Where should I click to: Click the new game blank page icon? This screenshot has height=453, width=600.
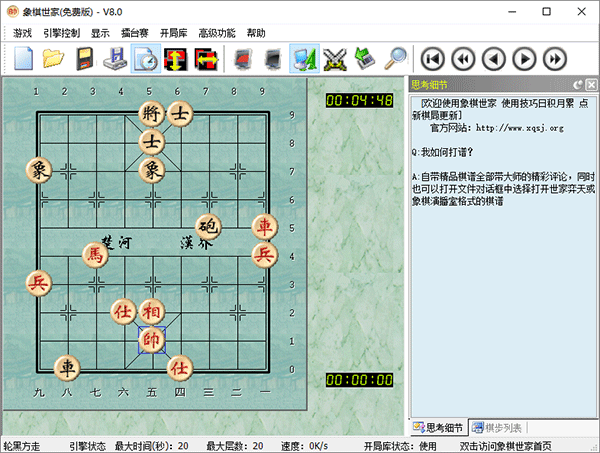point(23,59)
